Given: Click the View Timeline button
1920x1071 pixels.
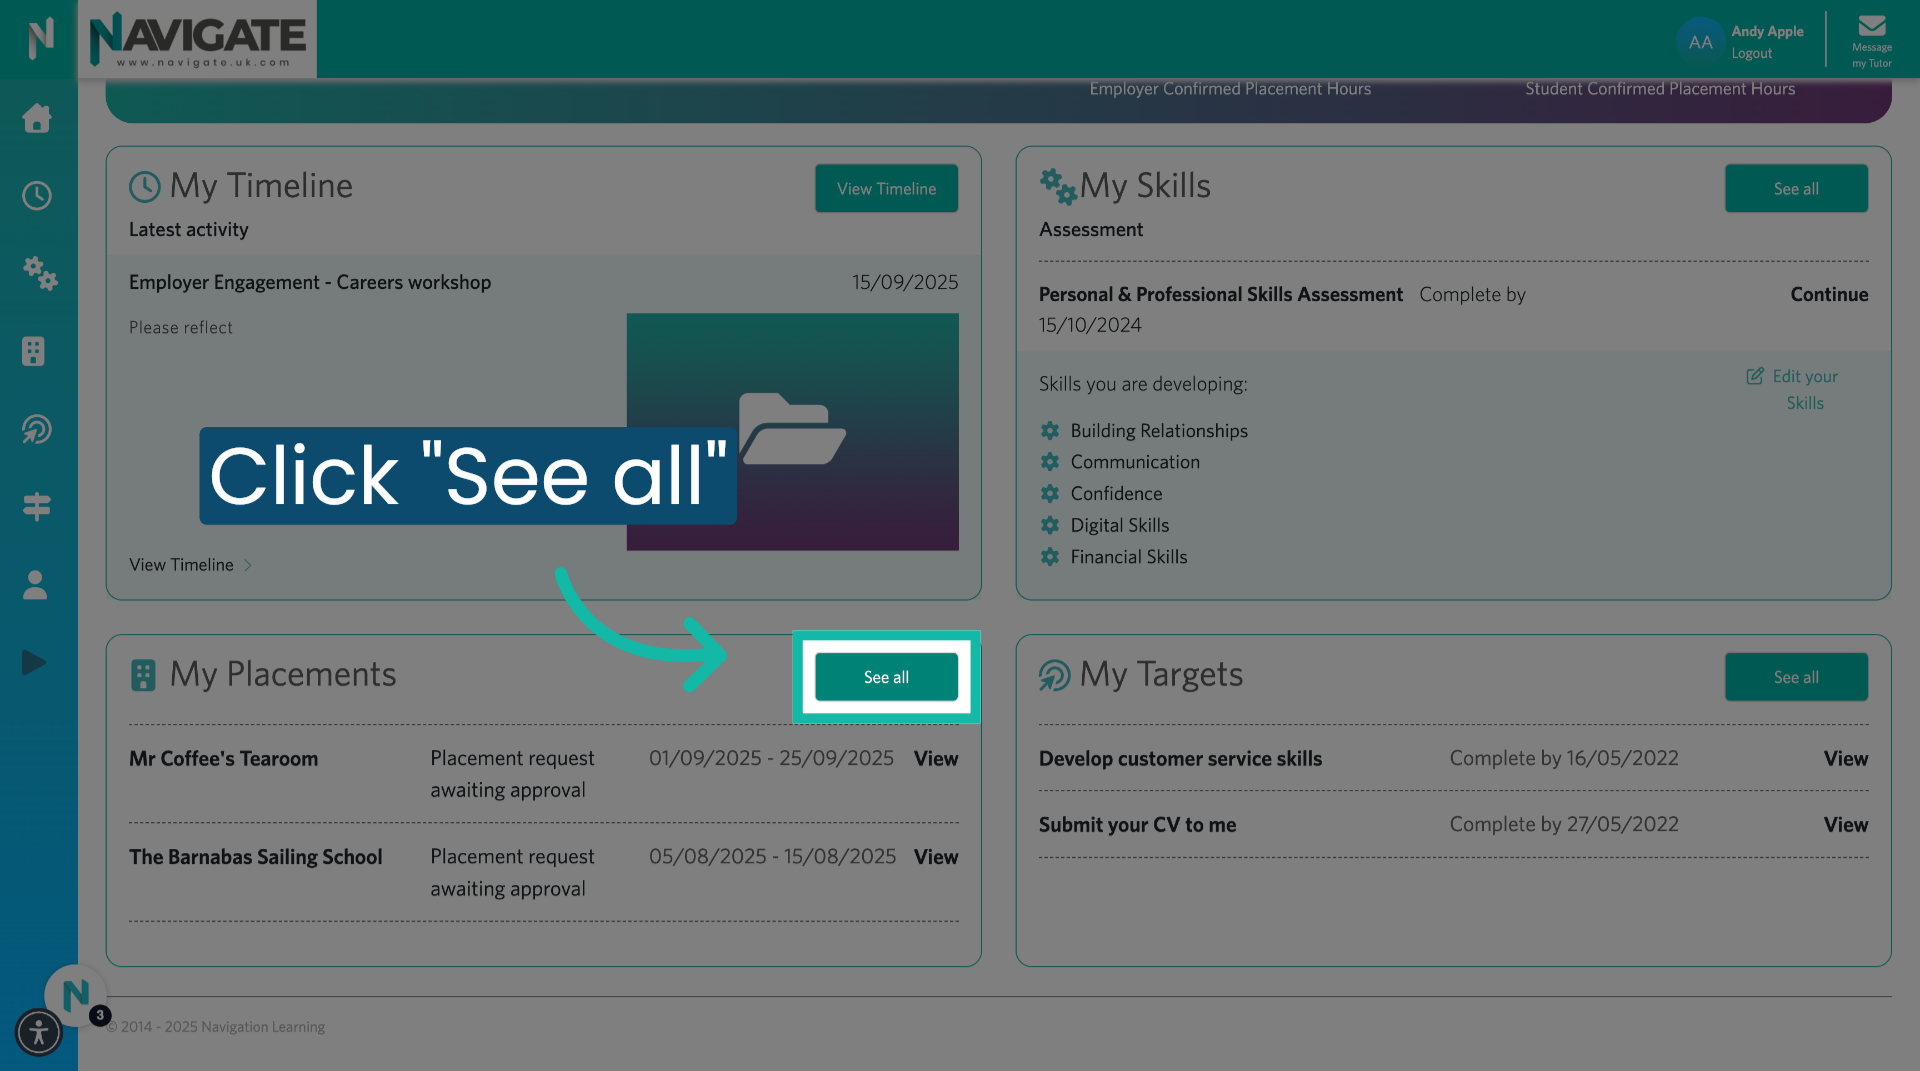Looking at the screenshot, I should (x=886, y=189).
